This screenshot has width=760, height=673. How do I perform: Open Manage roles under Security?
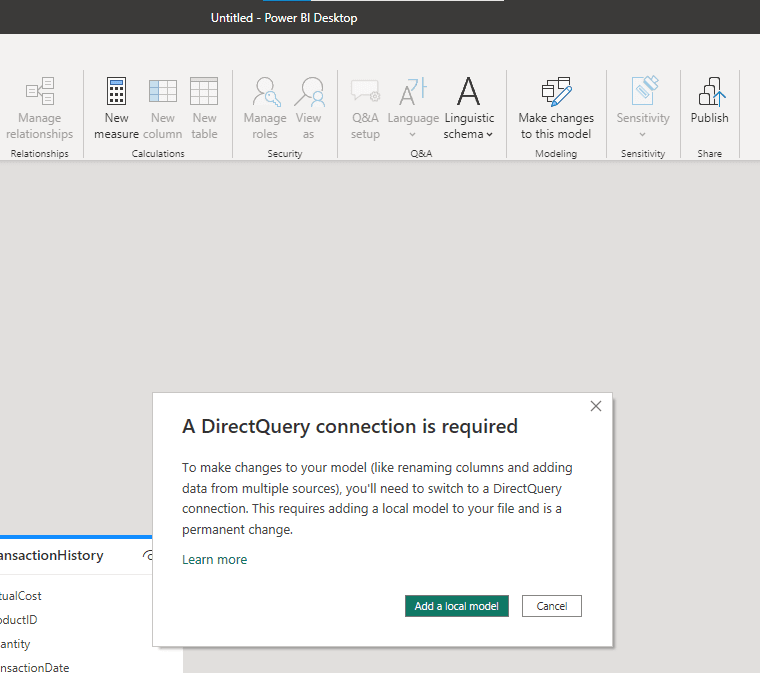[265, 108]
